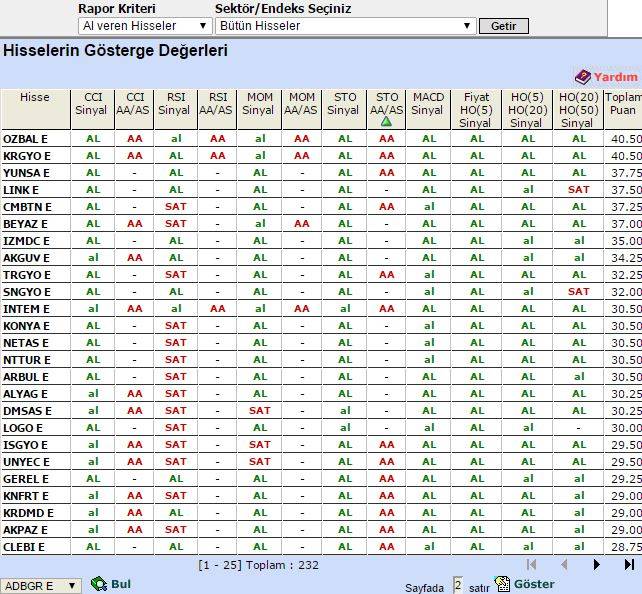Select the OZBAL E stock row
This screenshot has width=642, height=594.
pos(25,139)
